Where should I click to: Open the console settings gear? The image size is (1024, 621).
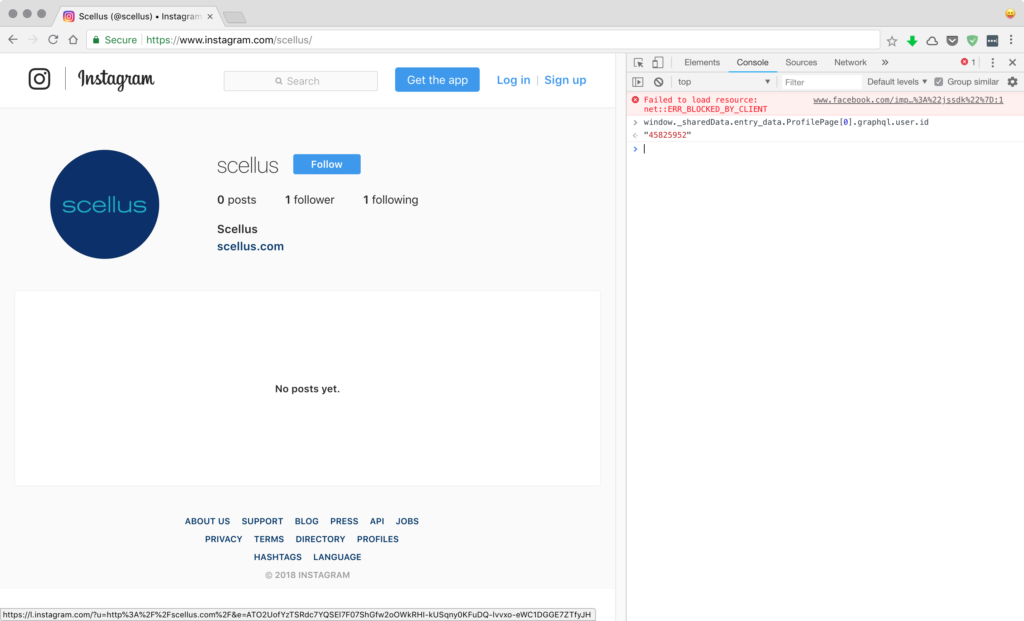pyautogui.click(x=1012, y=82)
